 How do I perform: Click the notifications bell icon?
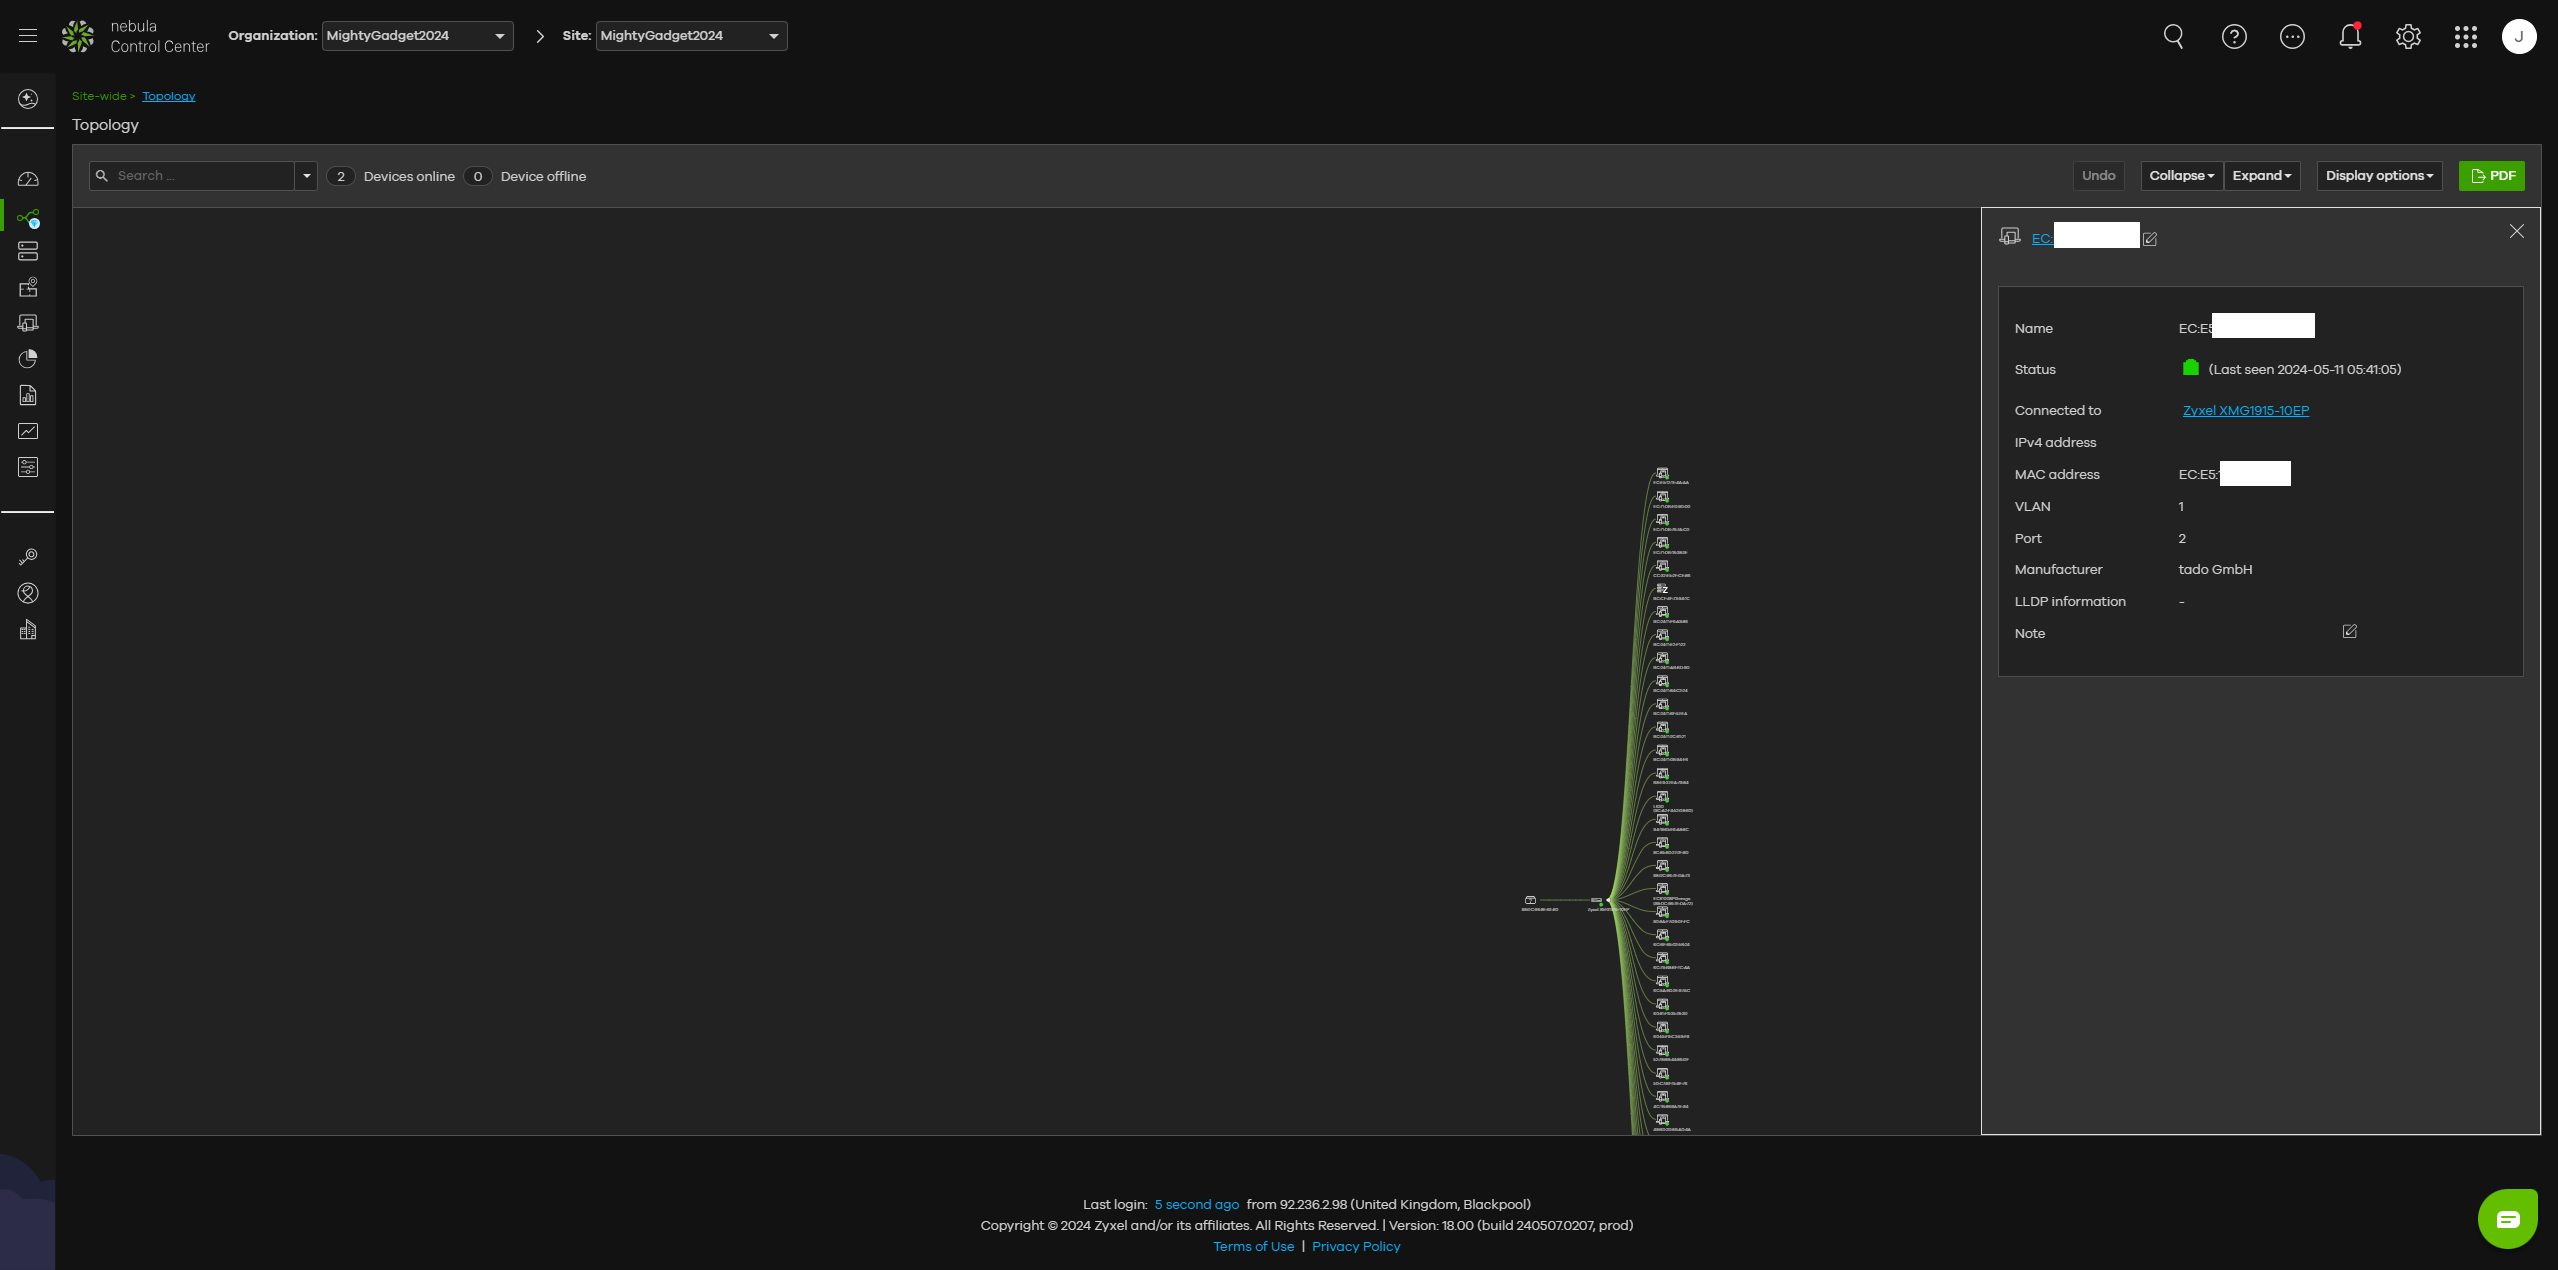click(x=2349, y=37)
